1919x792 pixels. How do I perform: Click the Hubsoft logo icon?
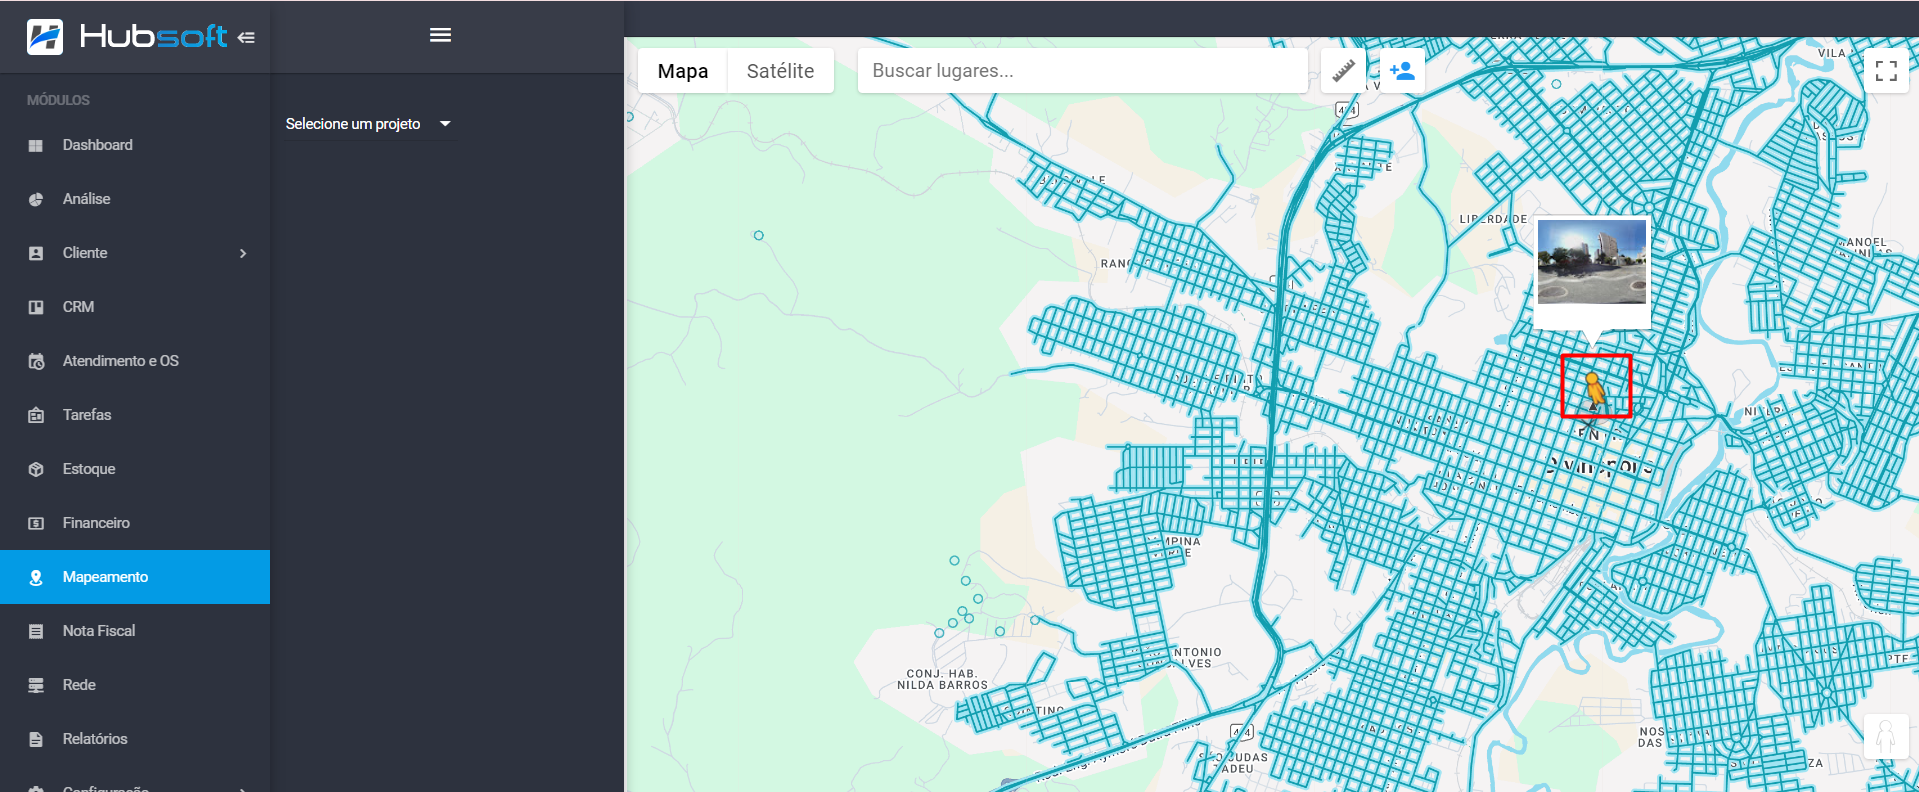click(45, 37)
